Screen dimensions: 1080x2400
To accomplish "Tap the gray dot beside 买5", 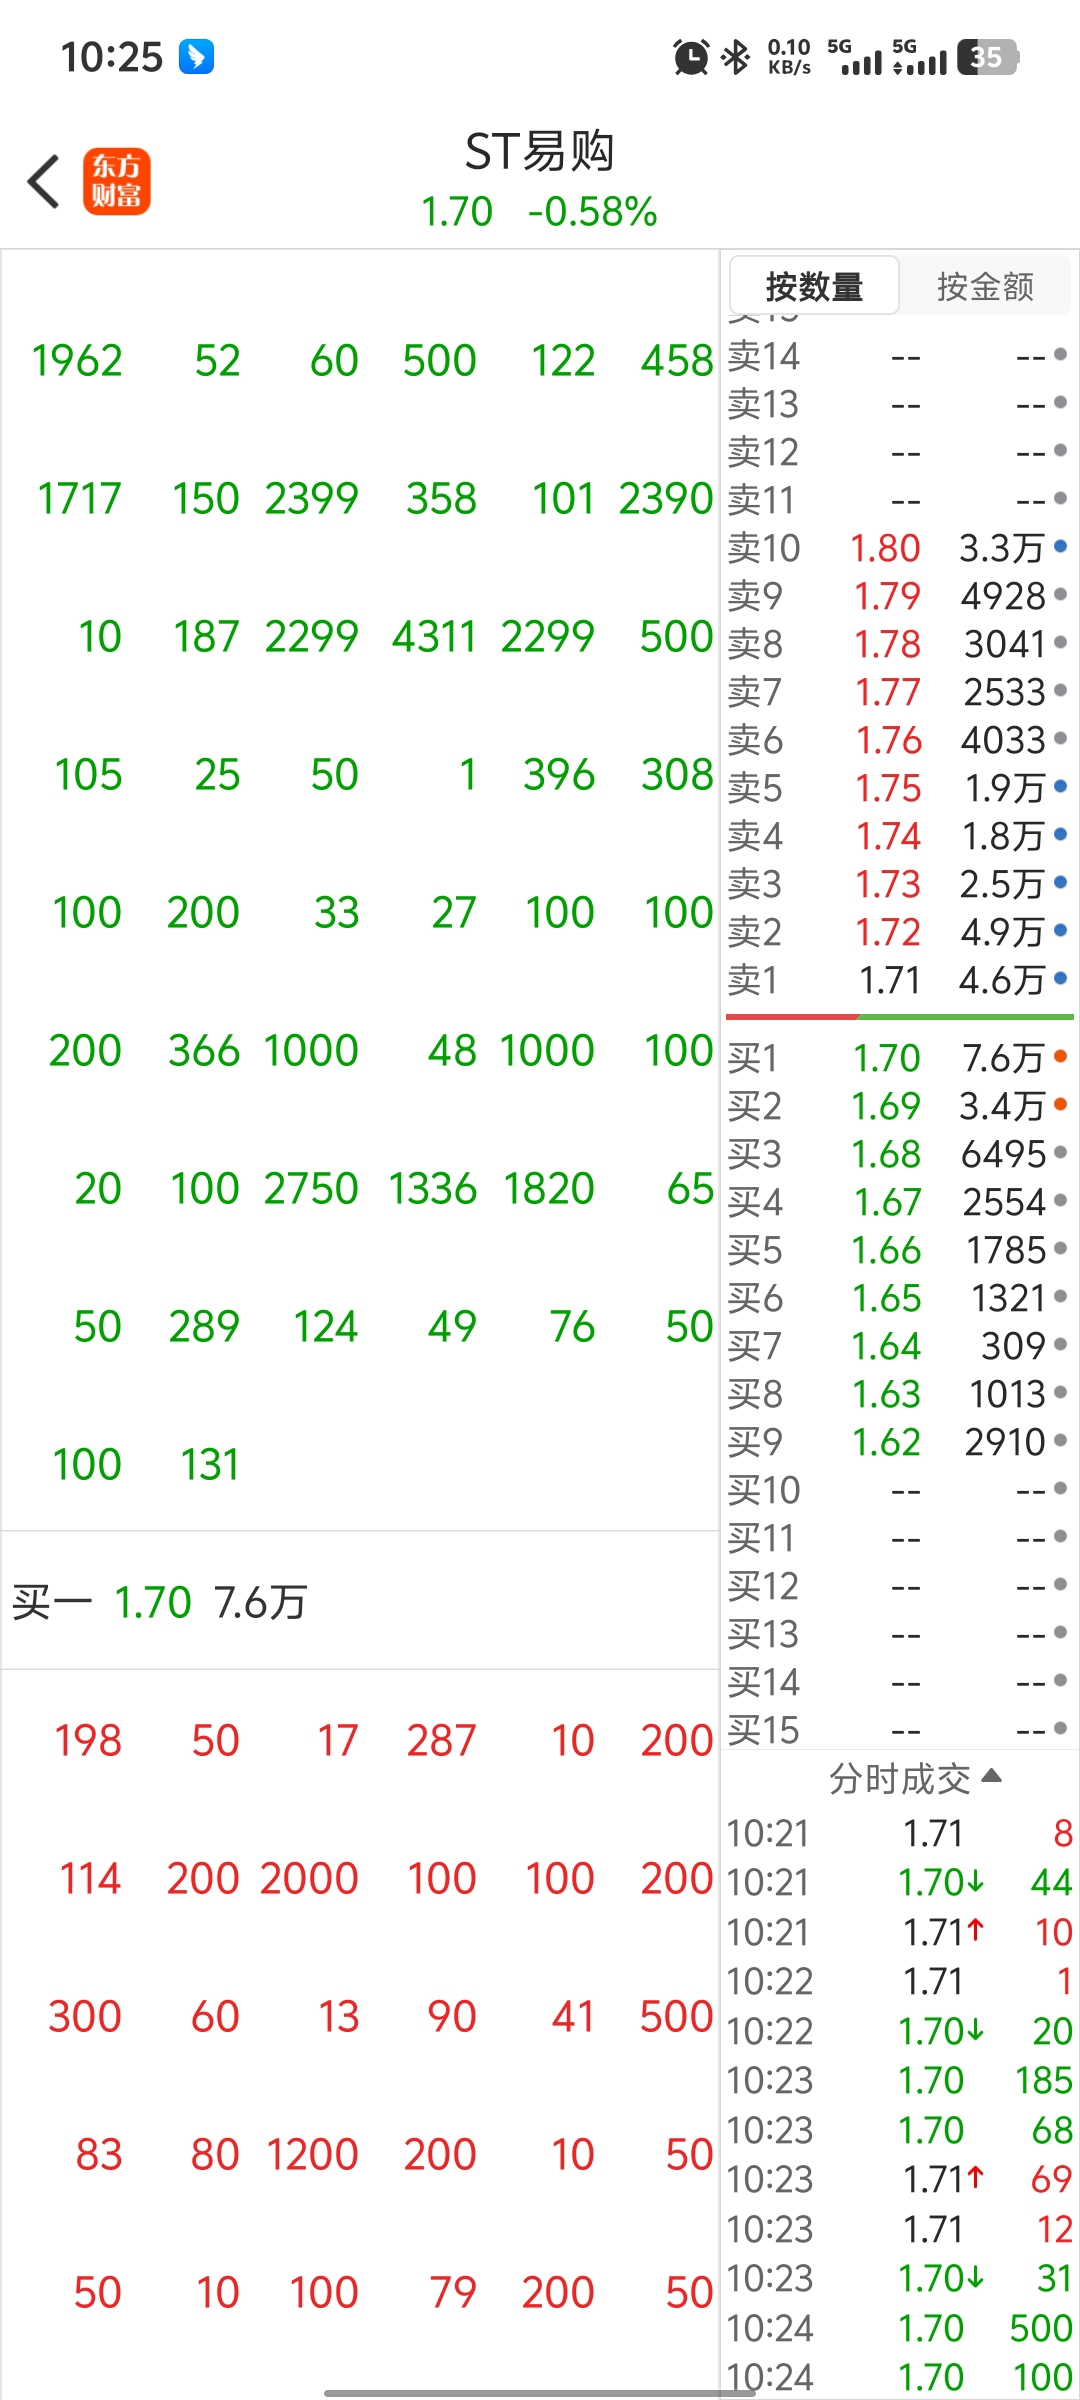I will point(1060,1248).
